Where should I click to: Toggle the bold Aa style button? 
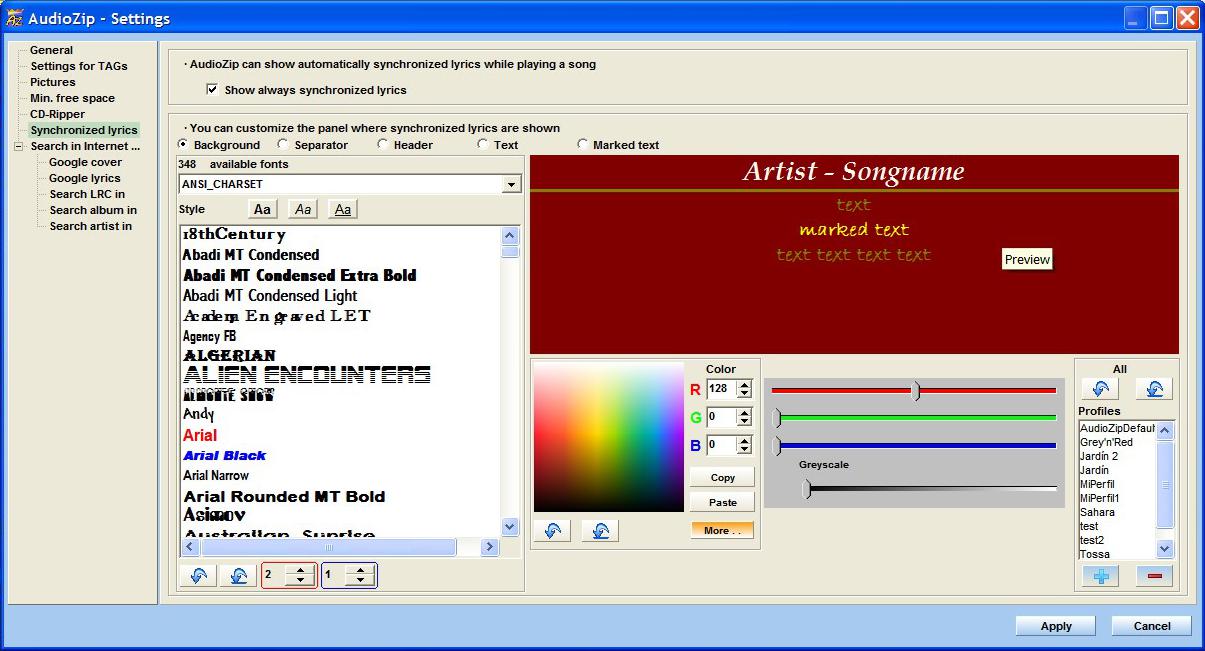click(262, 209)
